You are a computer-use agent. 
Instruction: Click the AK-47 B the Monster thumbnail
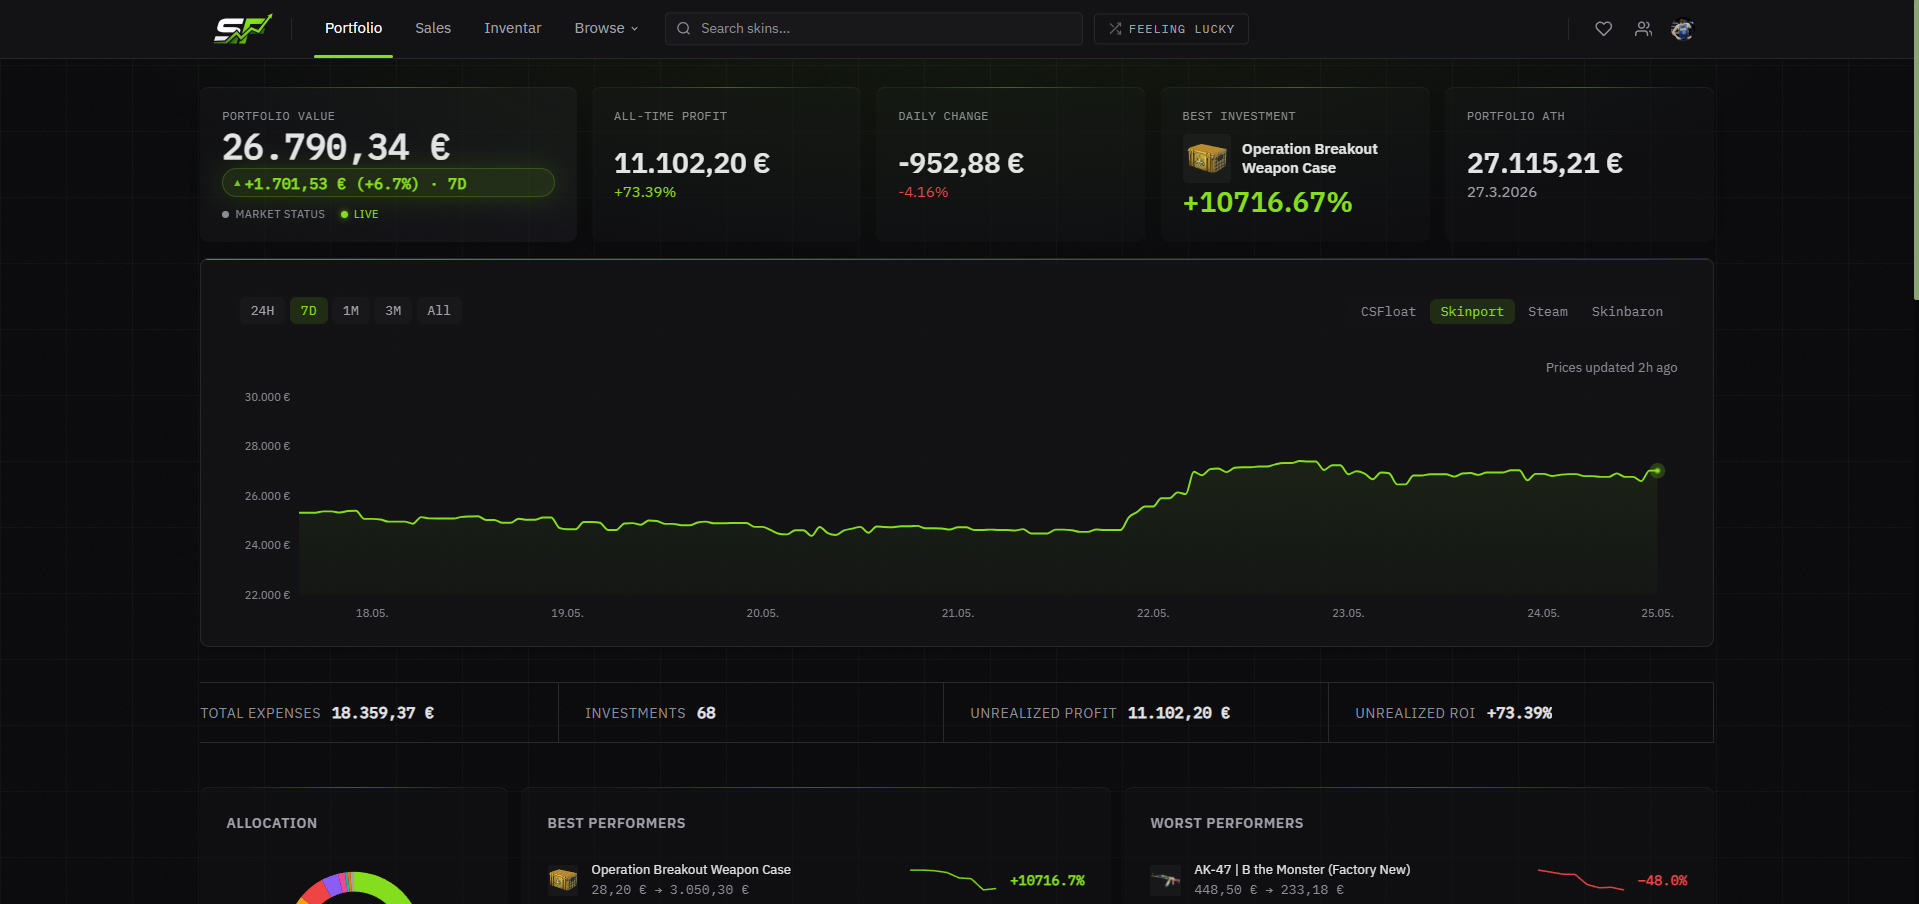[1166, 879]
